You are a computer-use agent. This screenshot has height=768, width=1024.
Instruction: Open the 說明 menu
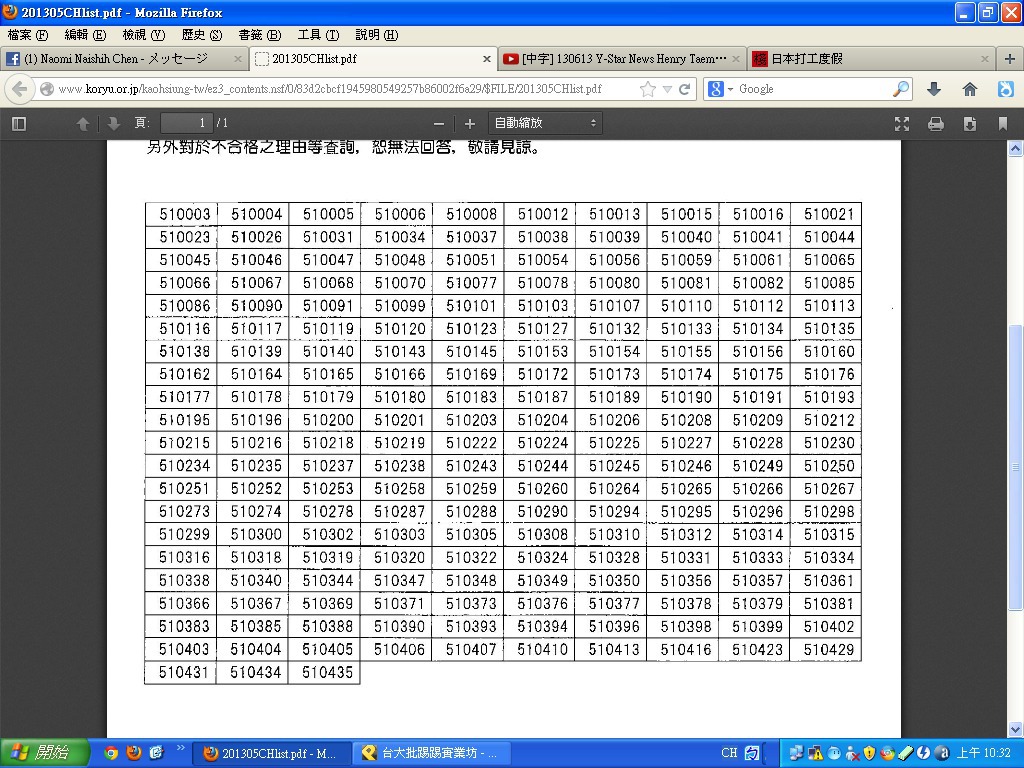pos(376,35)
